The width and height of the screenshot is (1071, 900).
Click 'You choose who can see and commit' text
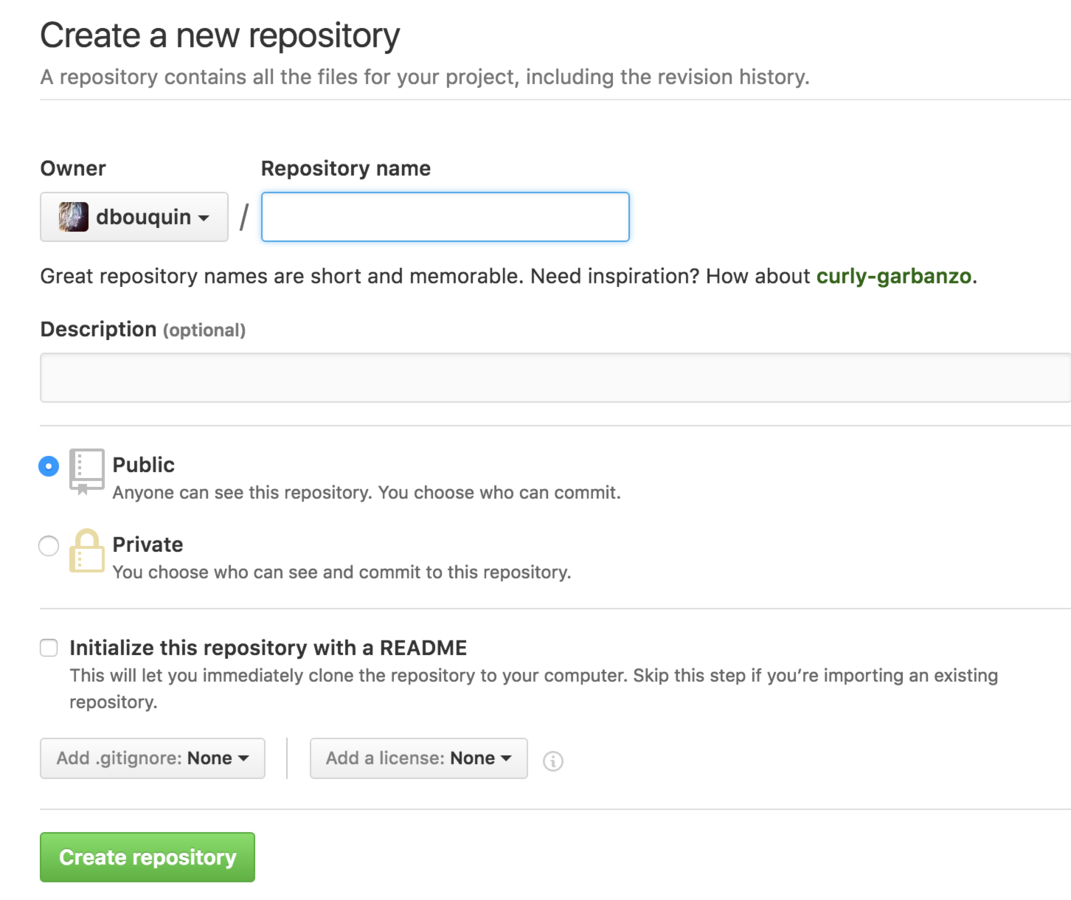pos(342,572)
